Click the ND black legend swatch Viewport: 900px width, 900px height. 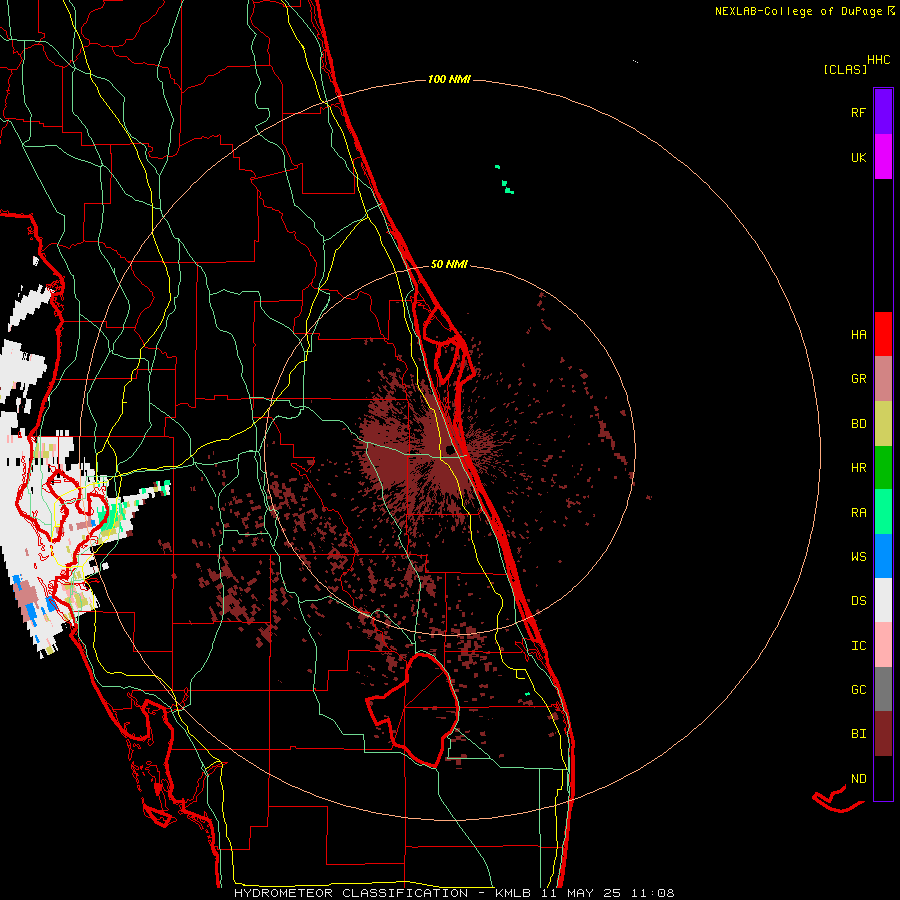pos(883,778)
